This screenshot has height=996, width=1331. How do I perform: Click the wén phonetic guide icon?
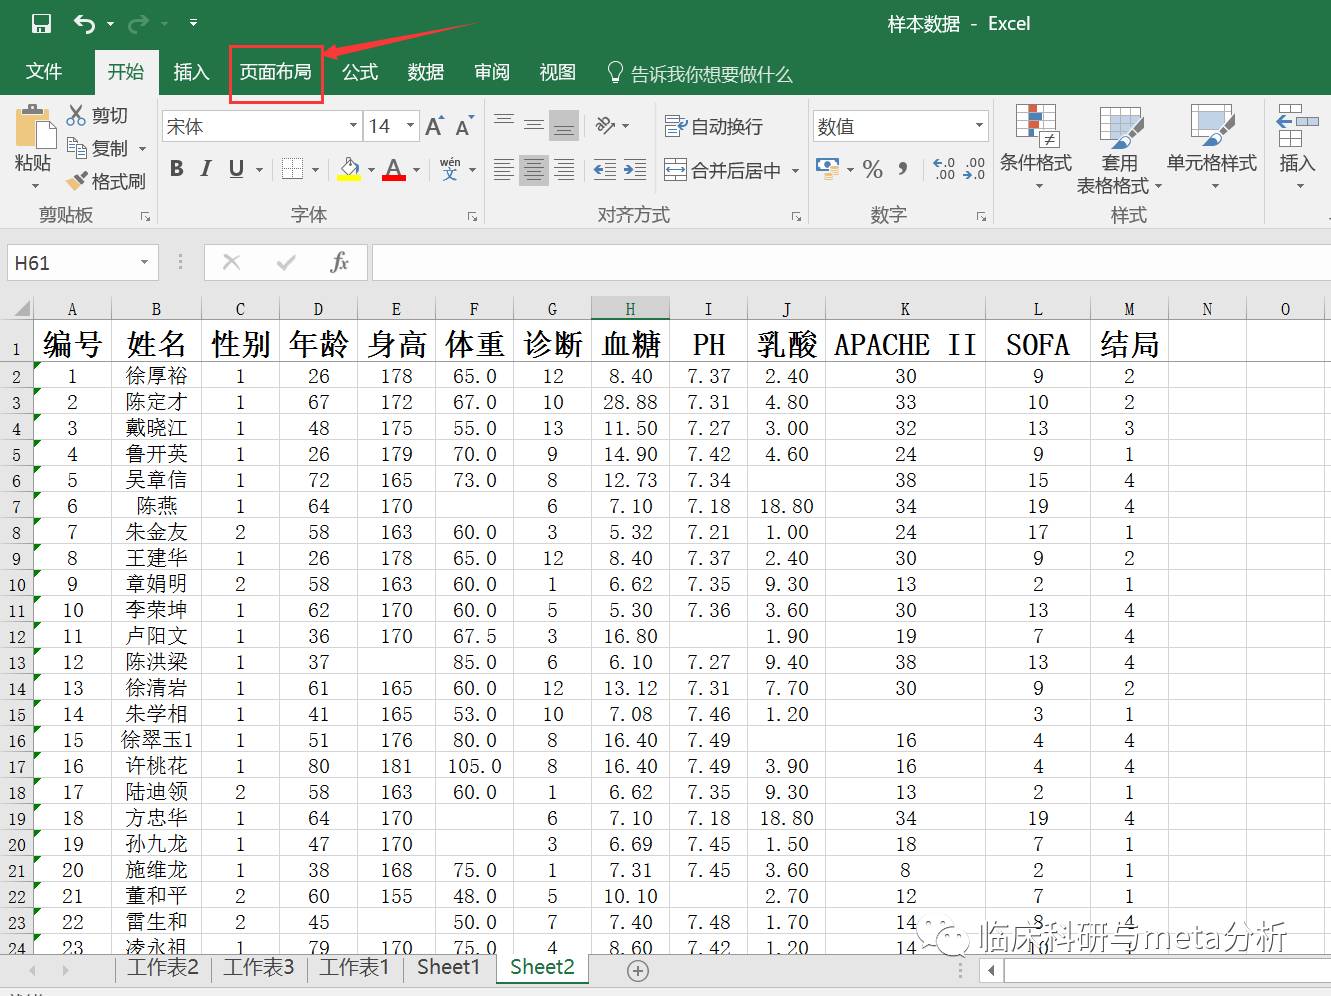coord(450,169)
